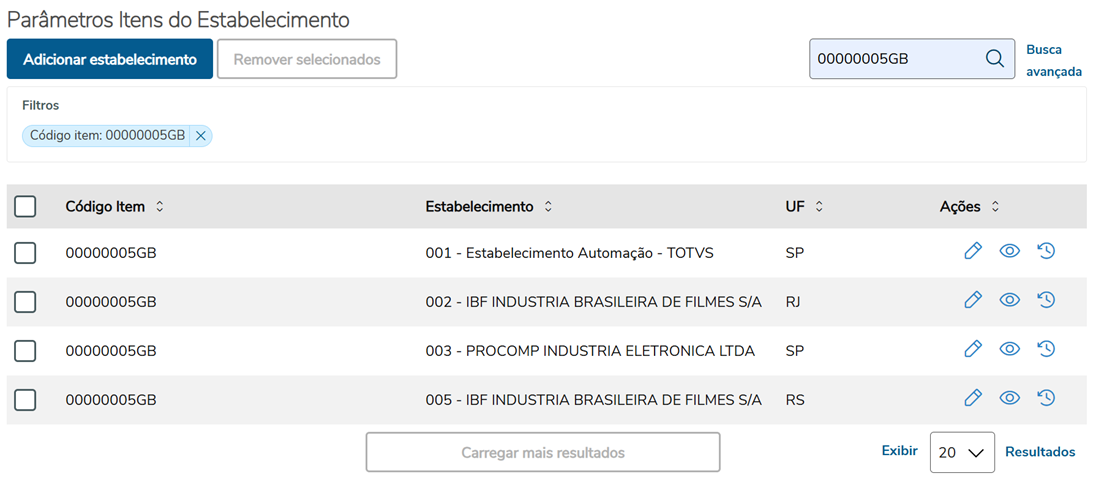Screen dimensions: 1093x498
Task: Open the results-per-page dropdown showing 20
Action: (x=961, y=452)
